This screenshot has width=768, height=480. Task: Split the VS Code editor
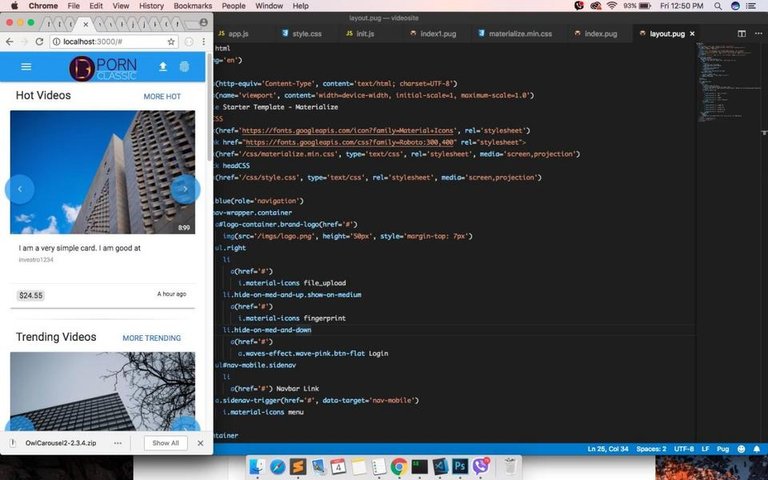(742, 34)
